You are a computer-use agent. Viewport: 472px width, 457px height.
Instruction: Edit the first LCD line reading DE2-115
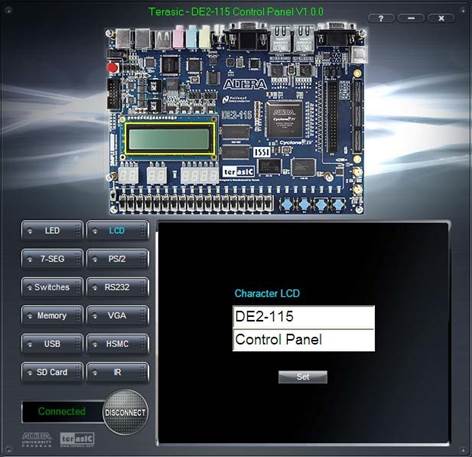coord(303,317)
